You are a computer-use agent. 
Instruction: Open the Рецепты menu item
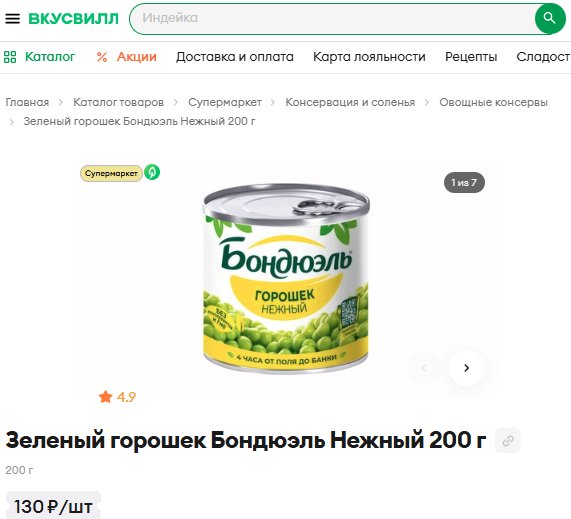click(471, 57)
